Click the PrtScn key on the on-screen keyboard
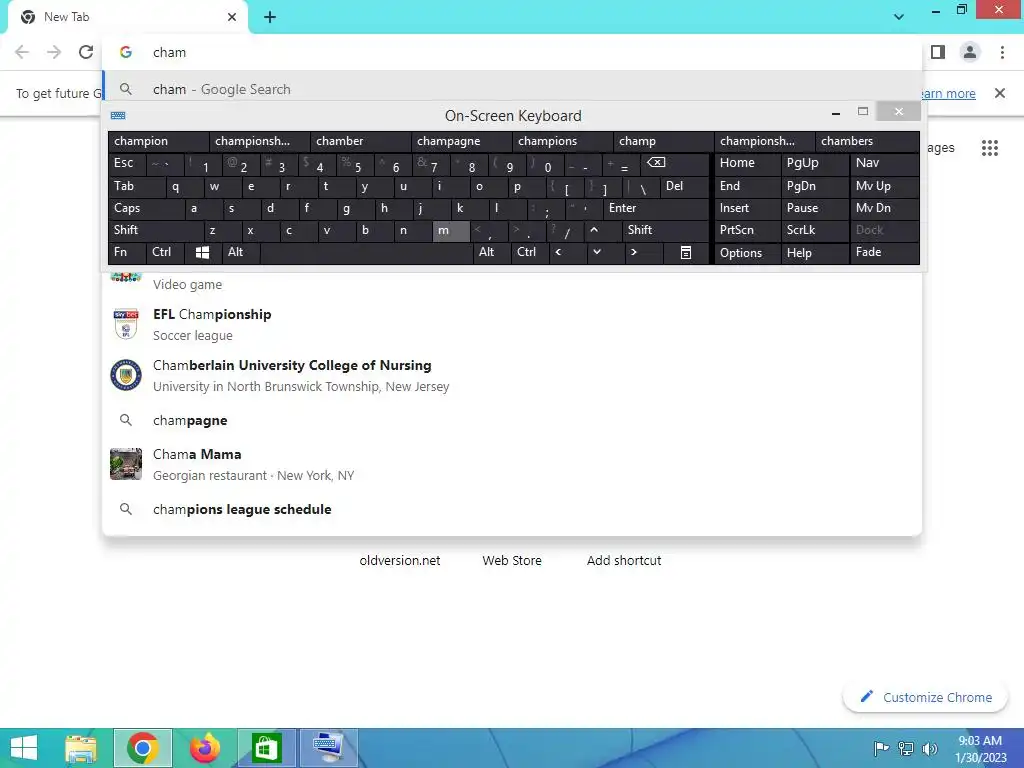This screenshot has height=768, width=1024. coord(747,230)
